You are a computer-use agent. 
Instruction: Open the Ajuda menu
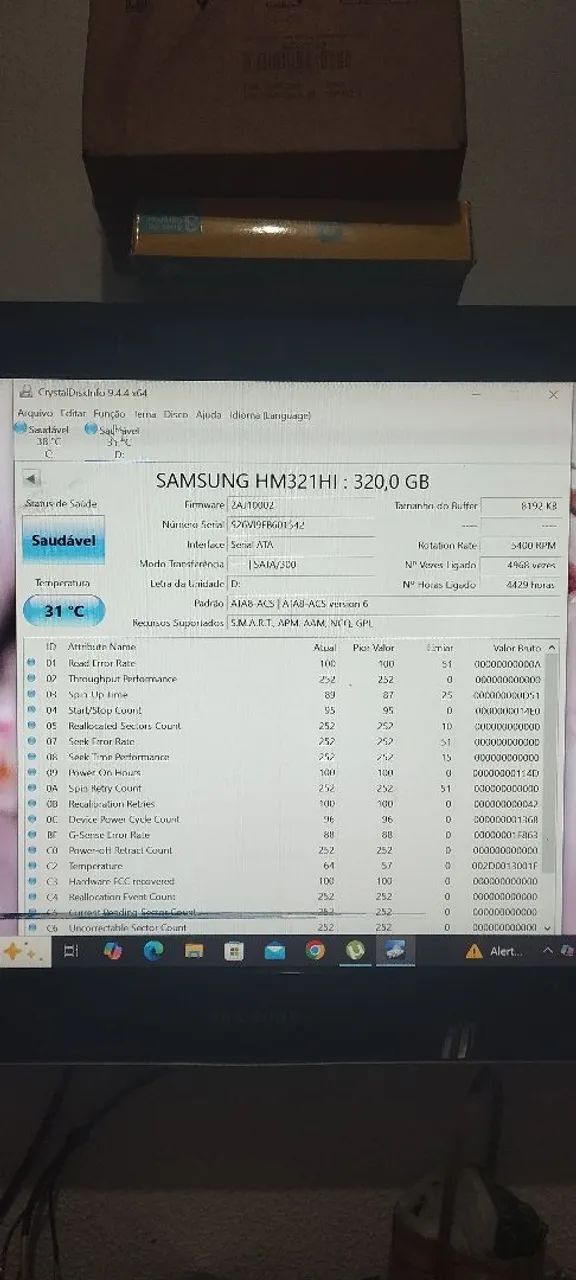coord(209,414)
